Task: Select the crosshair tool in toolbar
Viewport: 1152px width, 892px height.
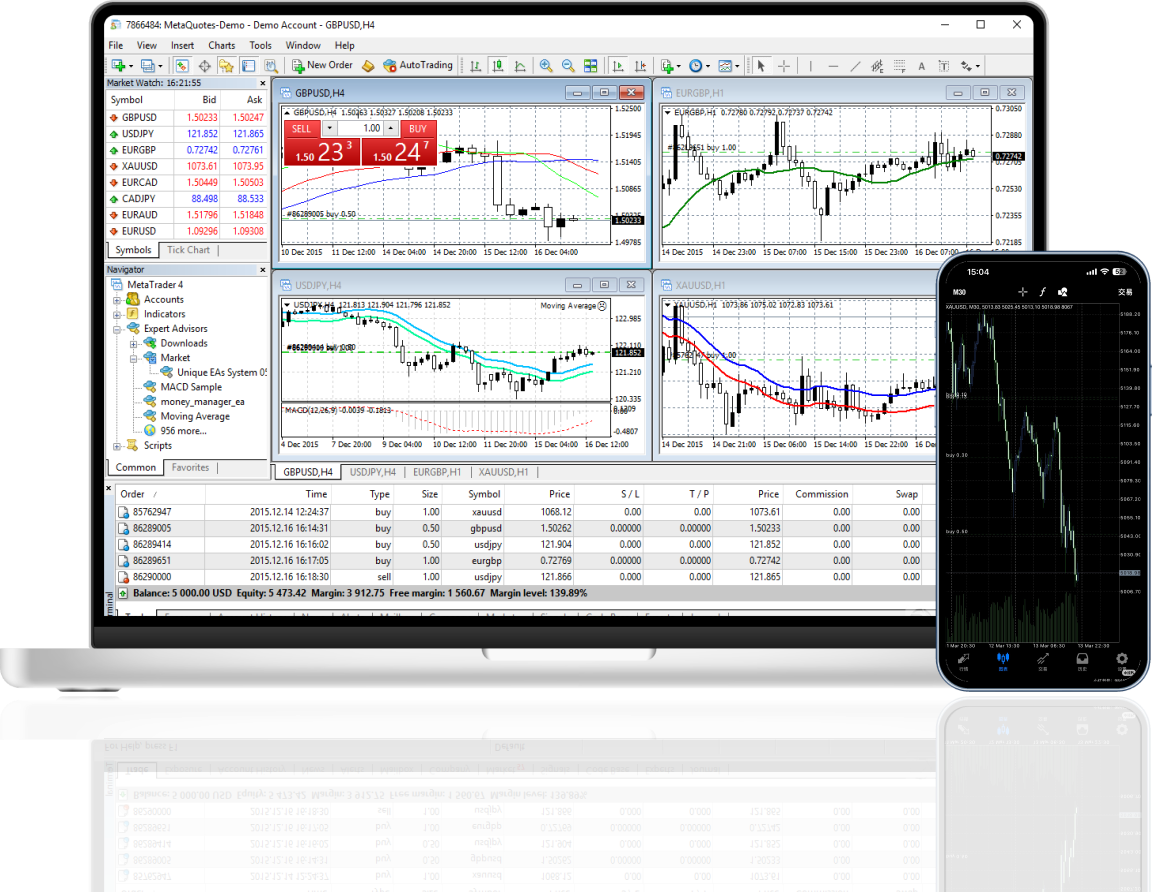Action: coord(784,66)
